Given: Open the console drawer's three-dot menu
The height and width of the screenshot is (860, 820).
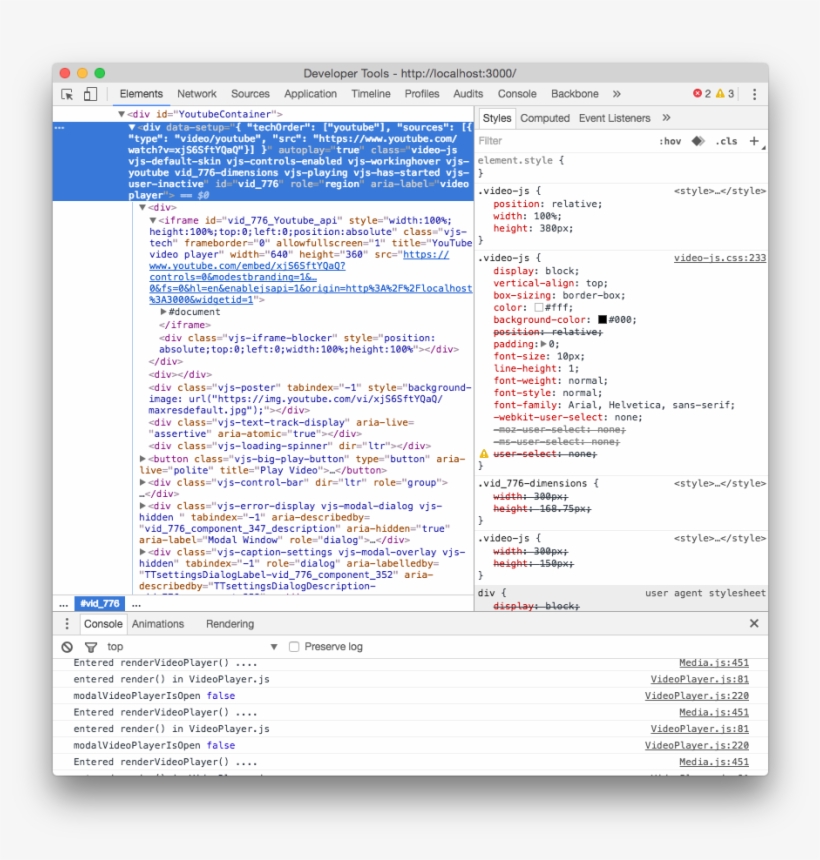Looking at the screenshot, I should [x=66, y=623].
